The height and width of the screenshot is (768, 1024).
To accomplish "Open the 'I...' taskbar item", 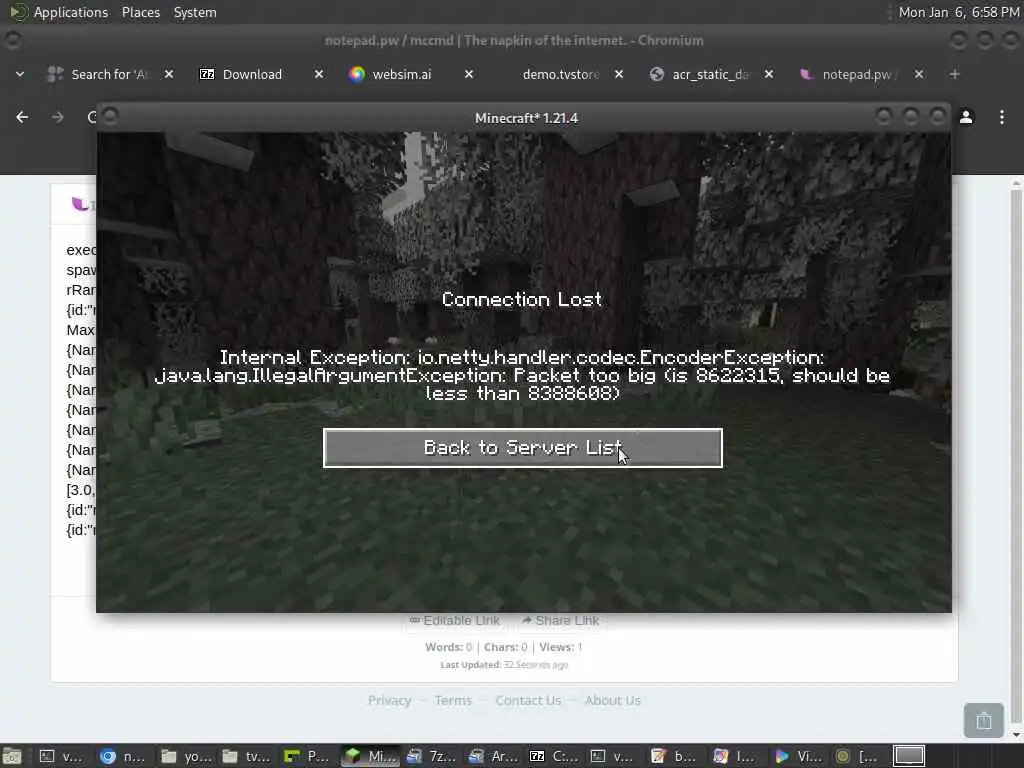I will tap(734, 756).
